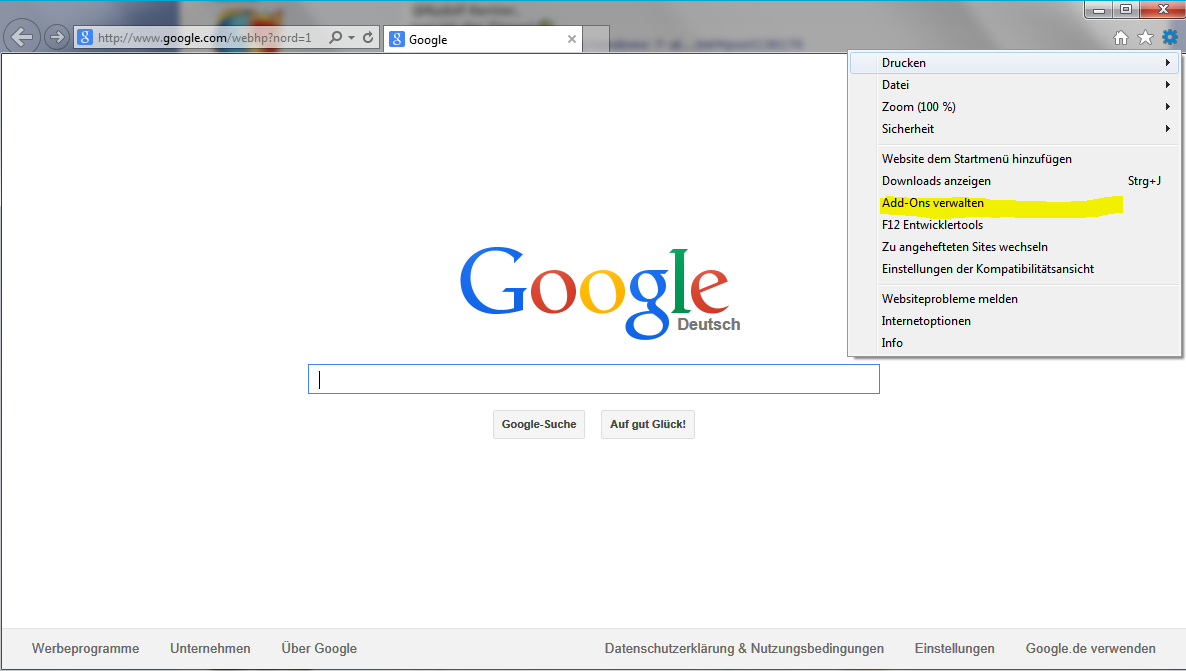Open the Werbeprogramme footer link
This screenshot has height=671, width=1186.
[x=85, y=648]
